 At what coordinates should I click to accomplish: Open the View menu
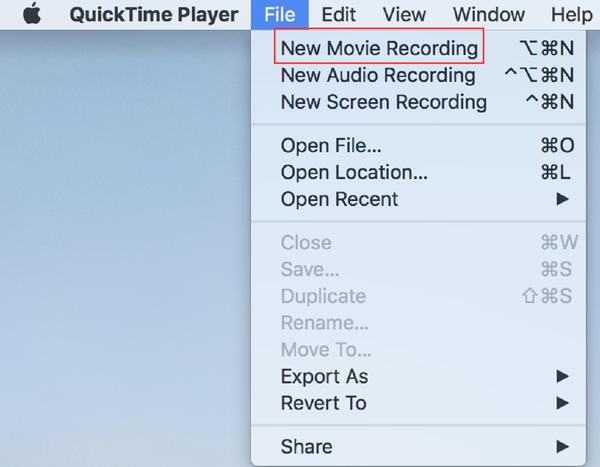(404, 15)
